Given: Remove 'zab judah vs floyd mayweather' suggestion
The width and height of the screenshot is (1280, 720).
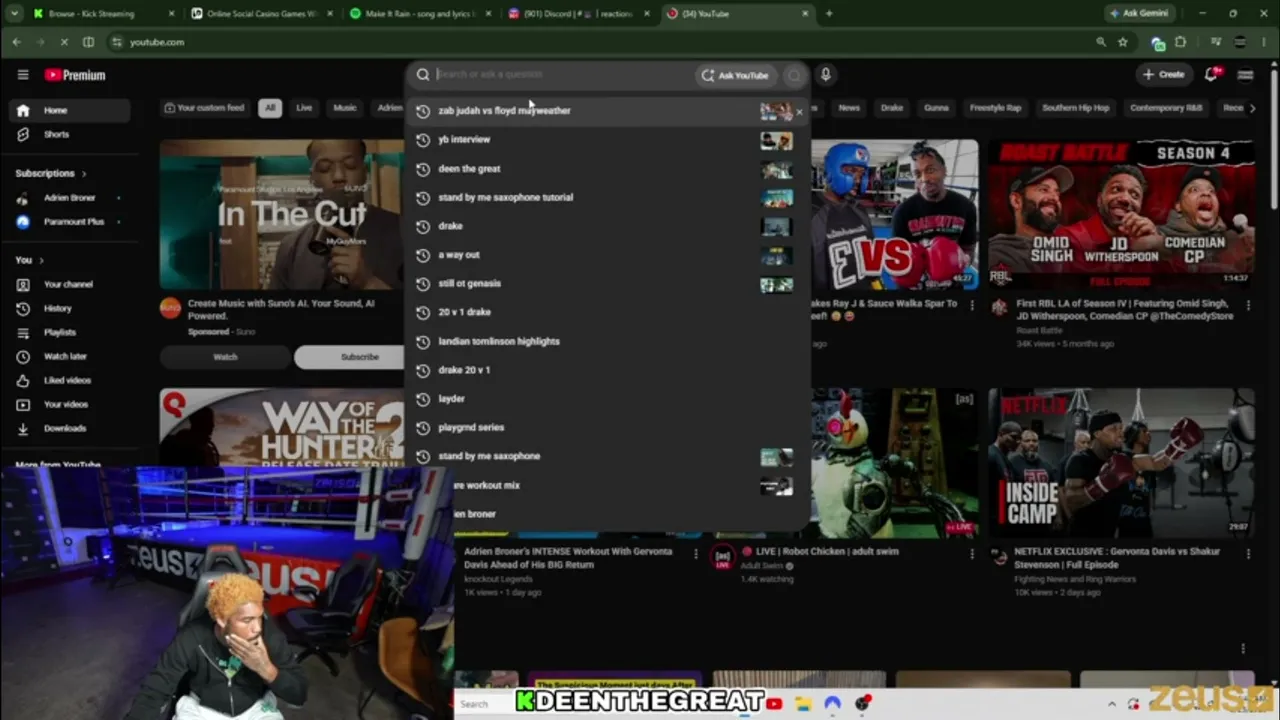Looking at the screenshot, I should click(799, 111).
